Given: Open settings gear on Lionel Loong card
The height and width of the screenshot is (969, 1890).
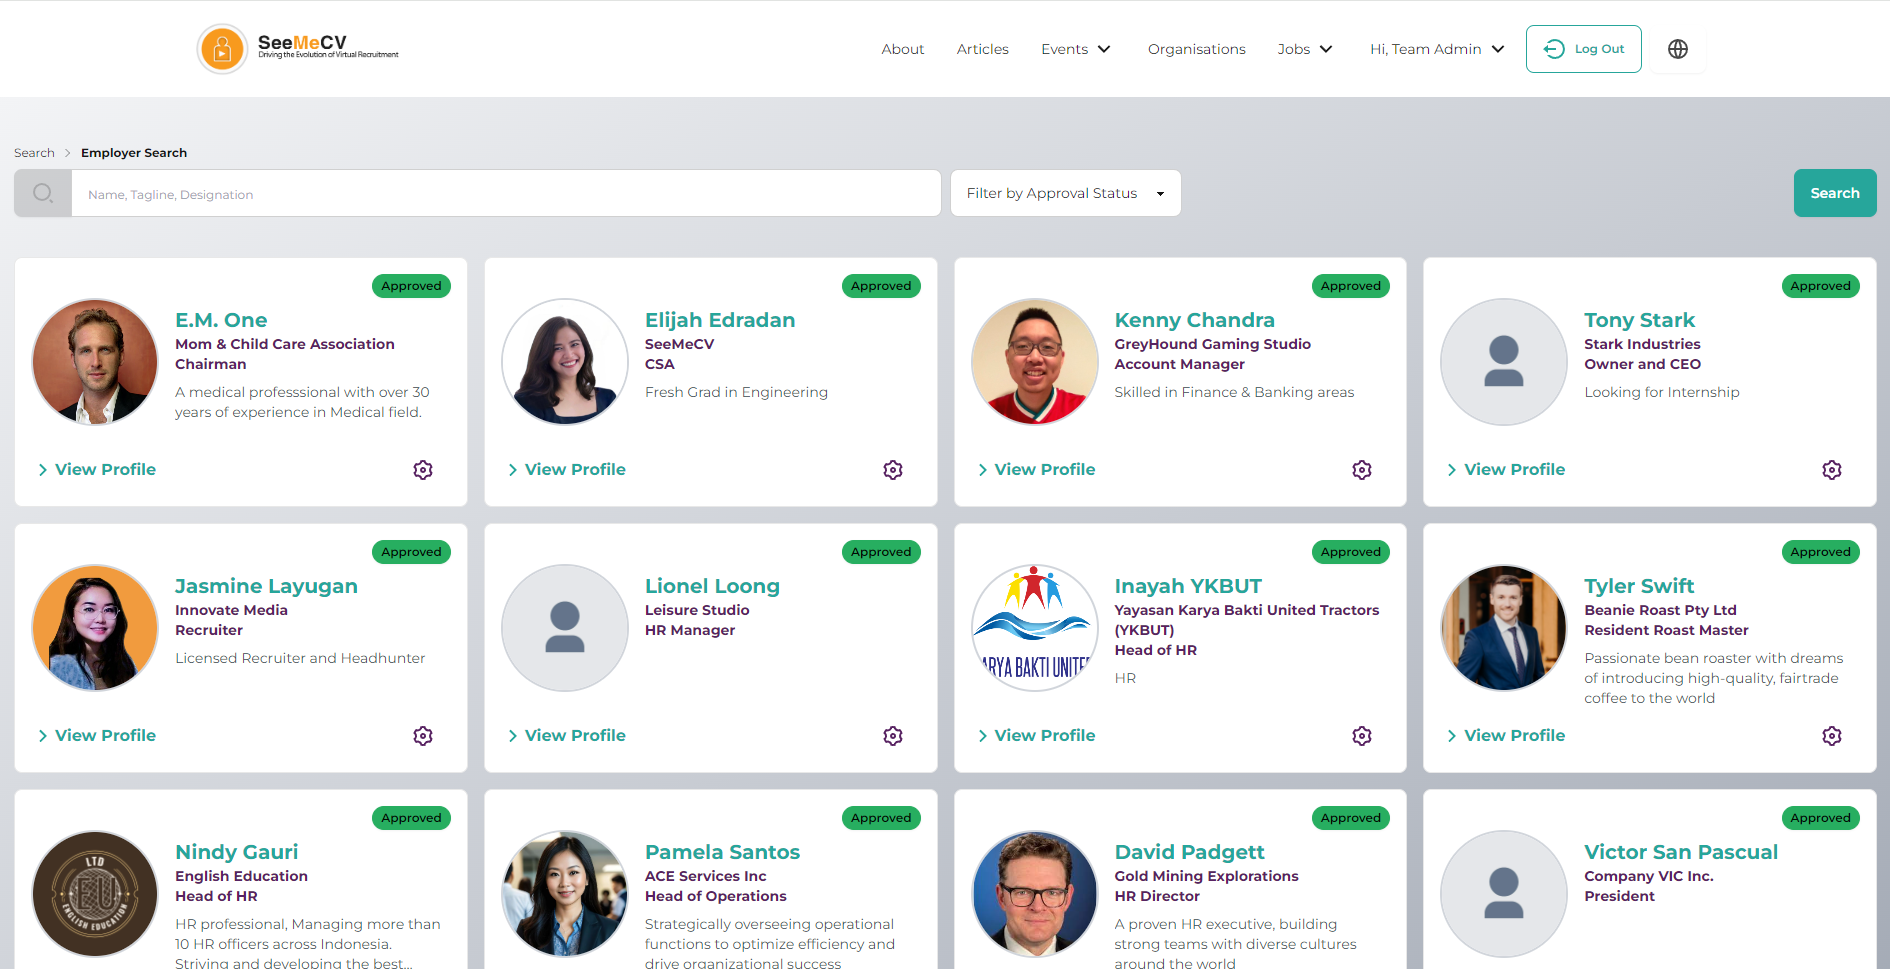Looking at the screenshot, I should point(893,736).
